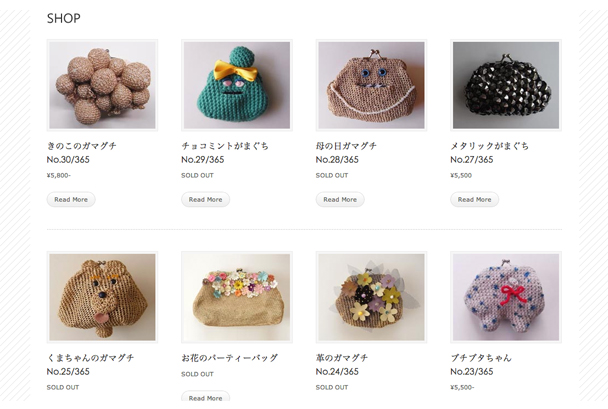Viewport: 608px width, 409px height.
Task: Click Read More under No.28/365
Action: [340, 199]
